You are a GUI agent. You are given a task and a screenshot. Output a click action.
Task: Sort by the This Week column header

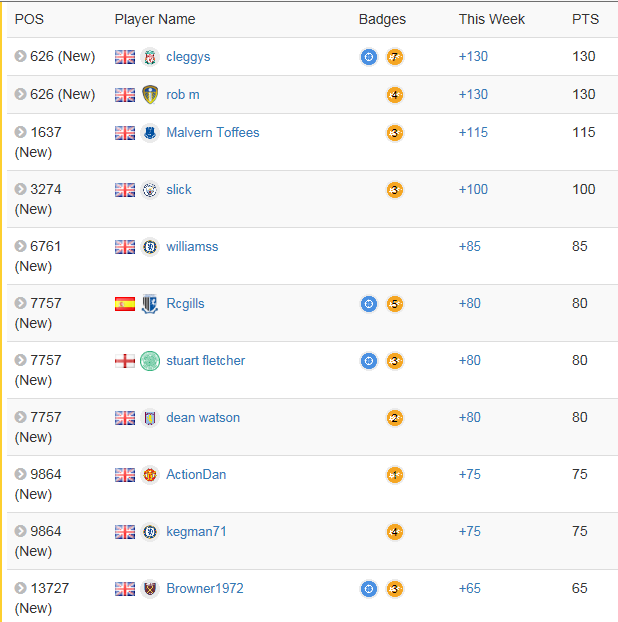click(491, 19)
